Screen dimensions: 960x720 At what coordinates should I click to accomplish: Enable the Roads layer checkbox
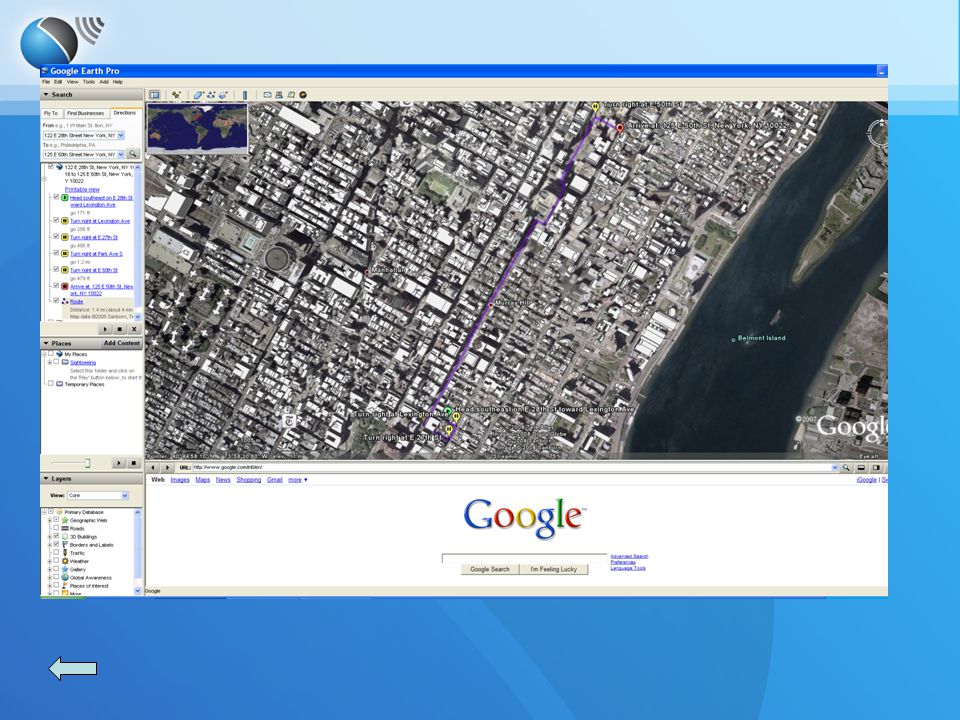[56, 528]
